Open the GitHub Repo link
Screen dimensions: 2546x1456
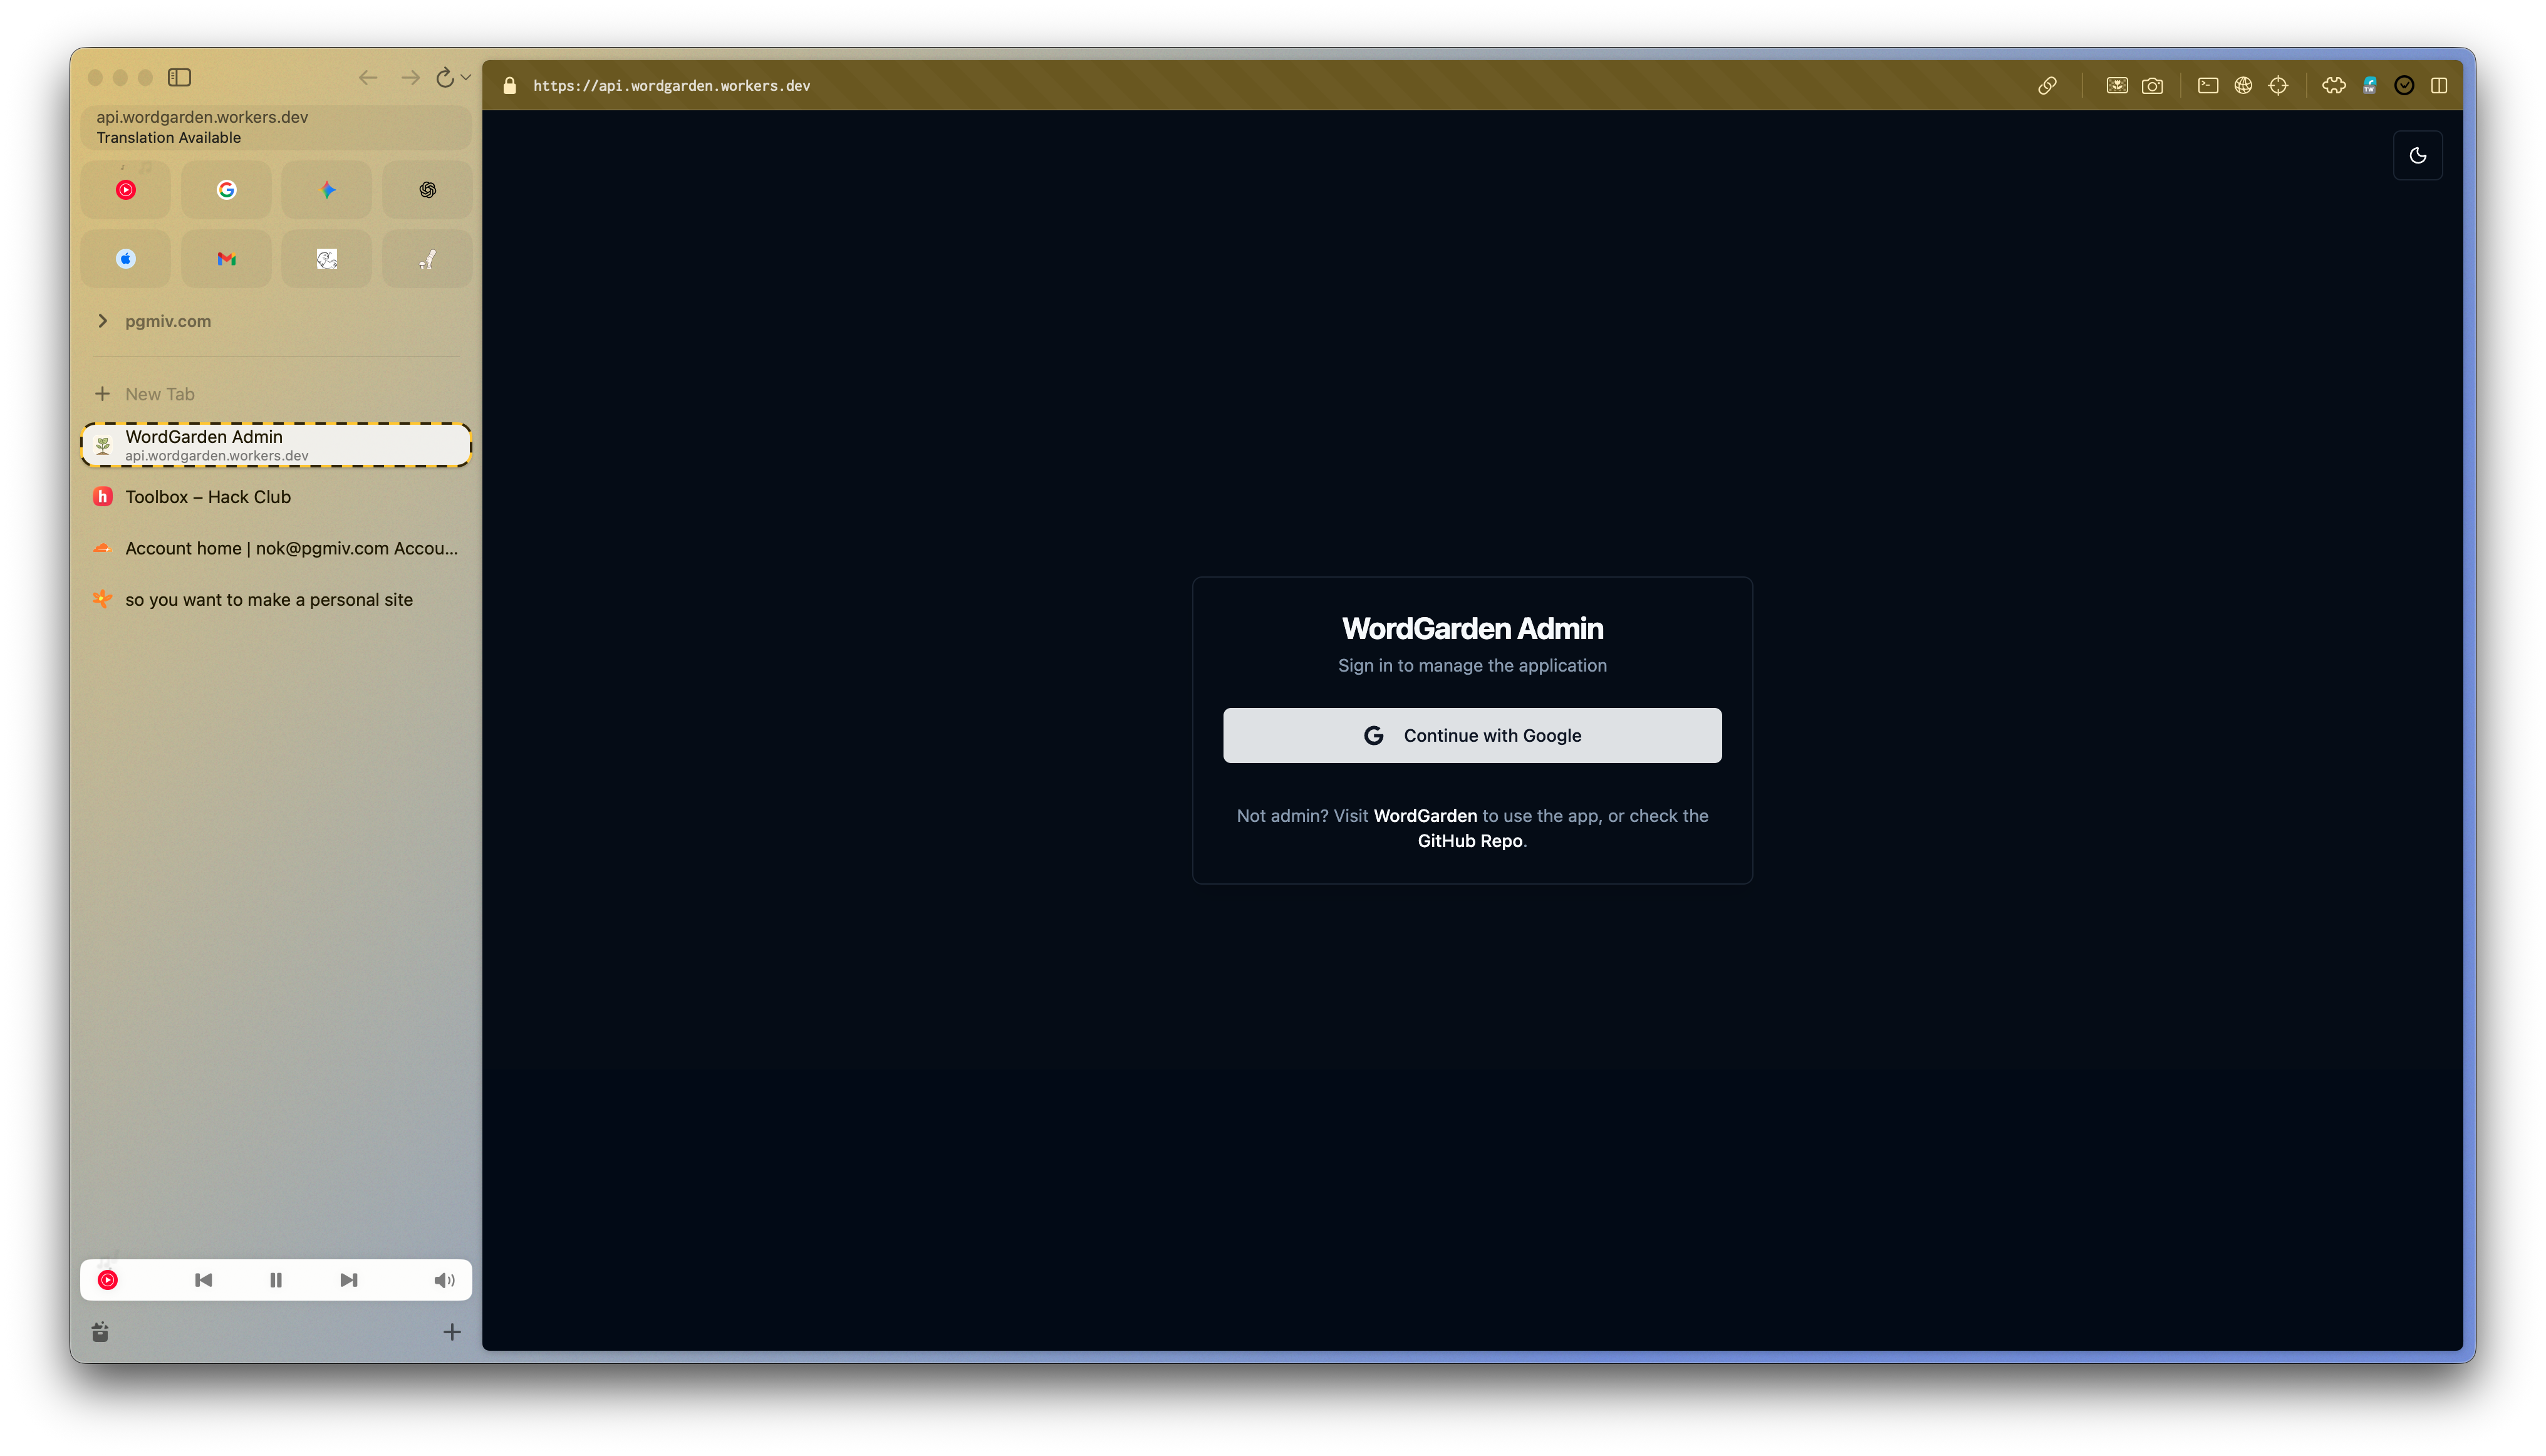[1469, 841]
